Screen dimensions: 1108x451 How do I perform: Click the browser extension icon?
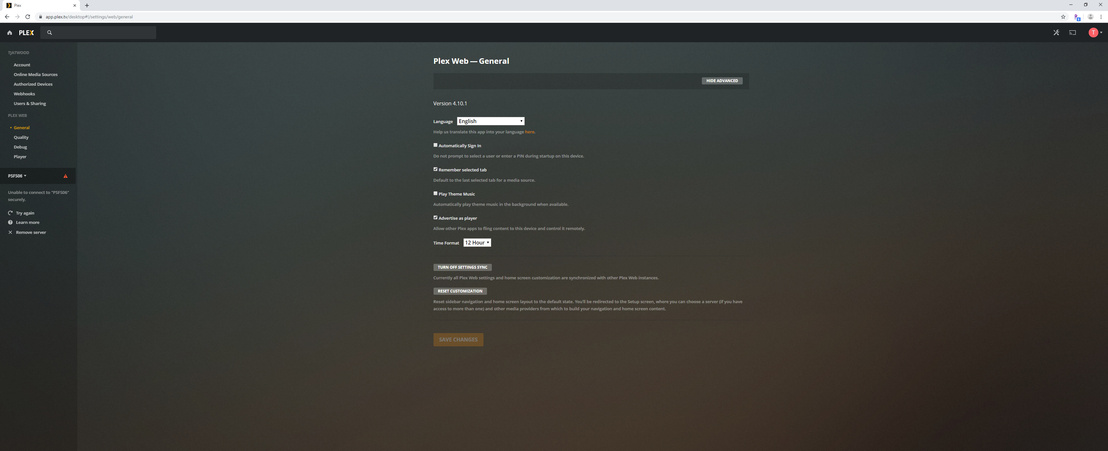pos(1077,16)
